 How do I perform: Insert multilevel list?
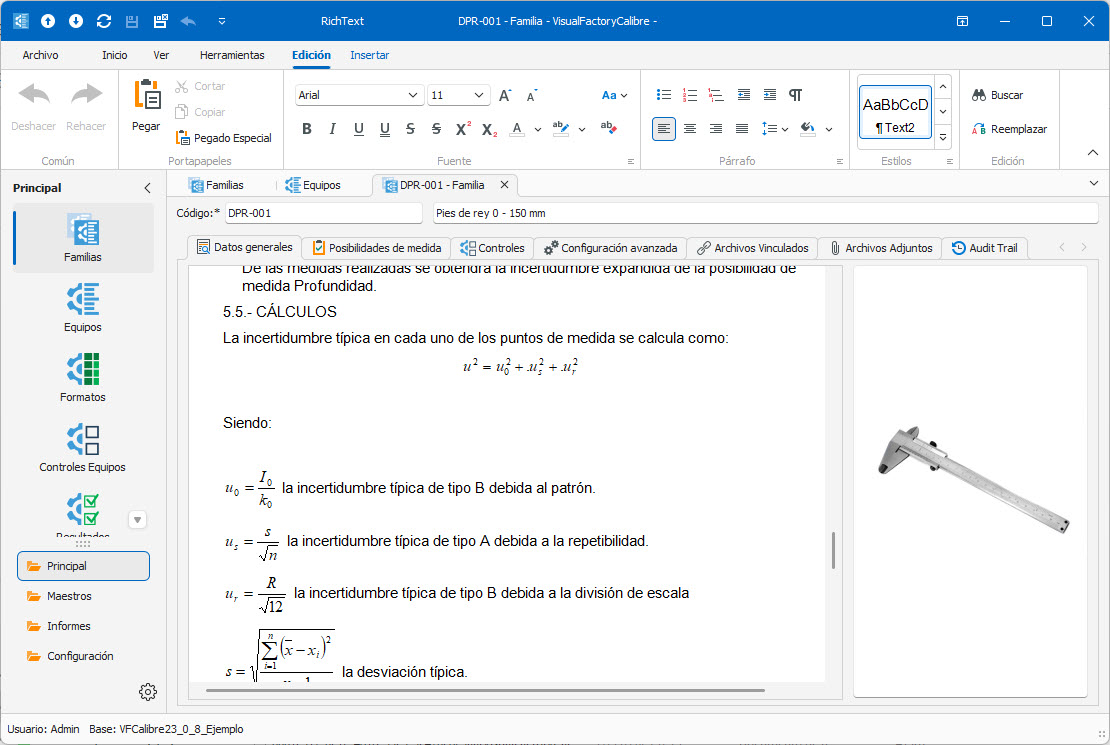(x=716, y=95)
